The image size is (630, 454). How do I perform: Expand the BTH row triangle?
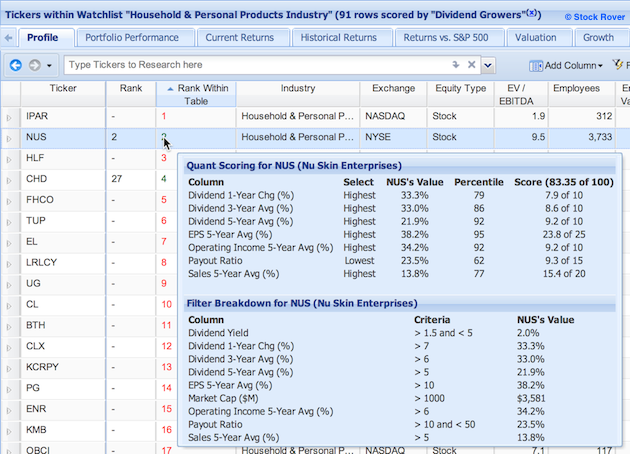9,327
